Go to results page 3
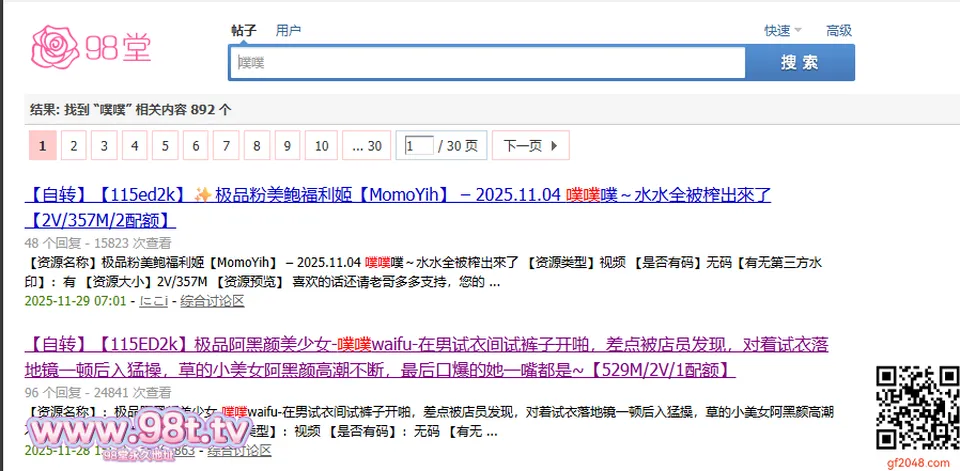Image resolution: width=960 pixels, height=471 pixels. click(104, 146)
